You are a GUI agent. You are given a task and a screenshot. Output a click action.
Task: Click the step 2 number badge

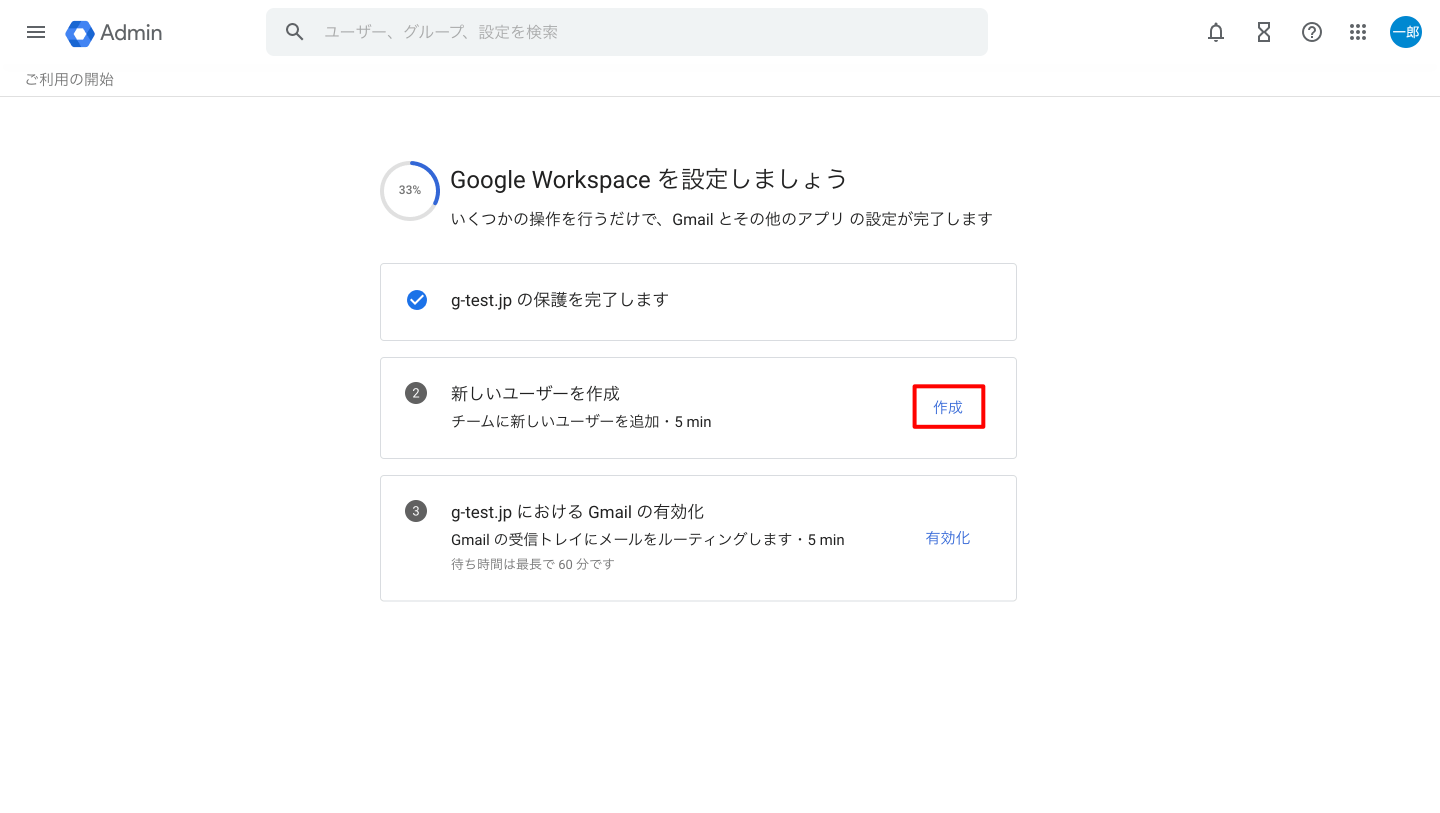point(416,393)
